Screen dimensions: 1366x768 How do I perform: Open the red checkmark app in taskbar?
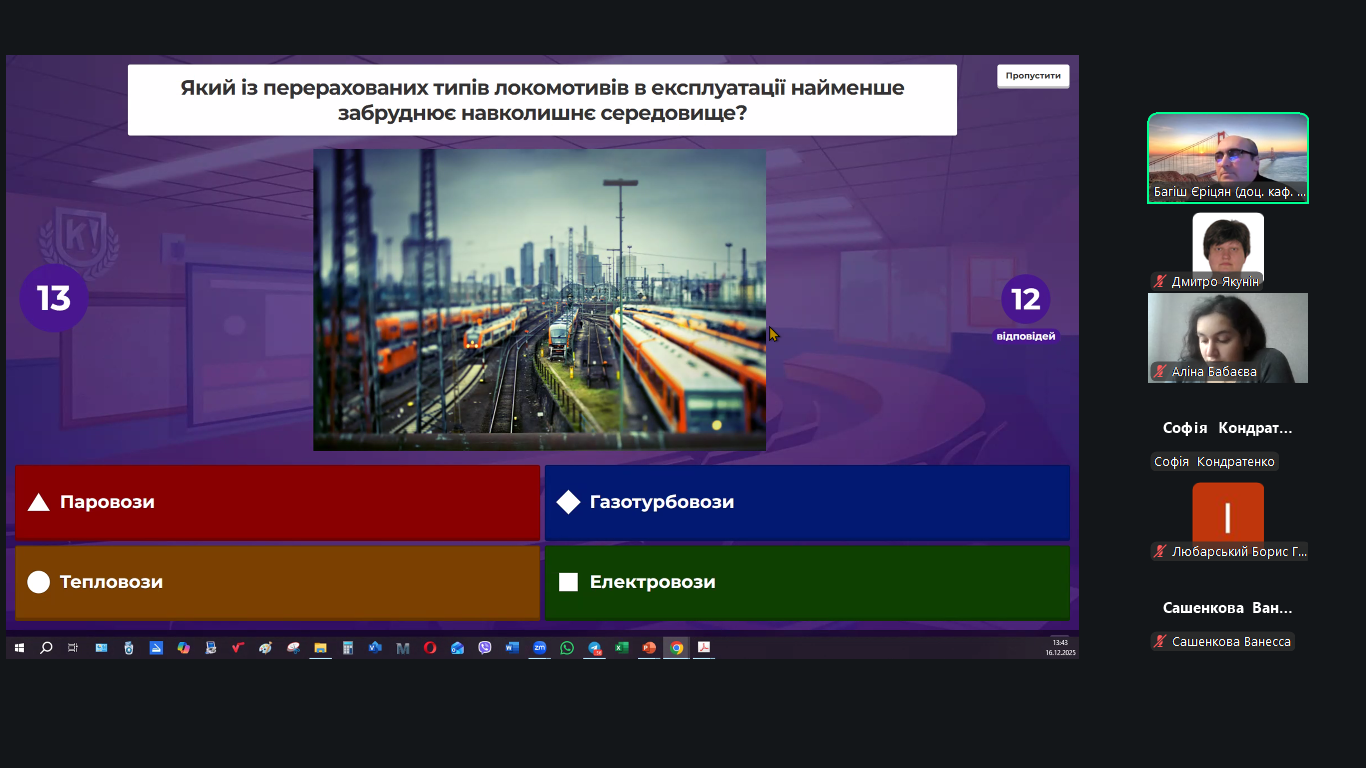pos(238,648)
